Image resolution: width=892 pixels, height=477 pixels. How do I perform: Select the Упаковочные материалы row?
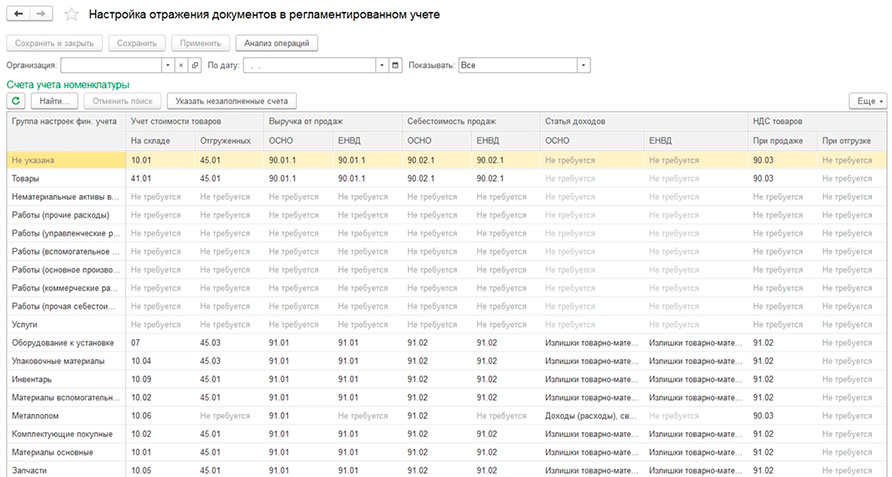(x=447, y=361)
